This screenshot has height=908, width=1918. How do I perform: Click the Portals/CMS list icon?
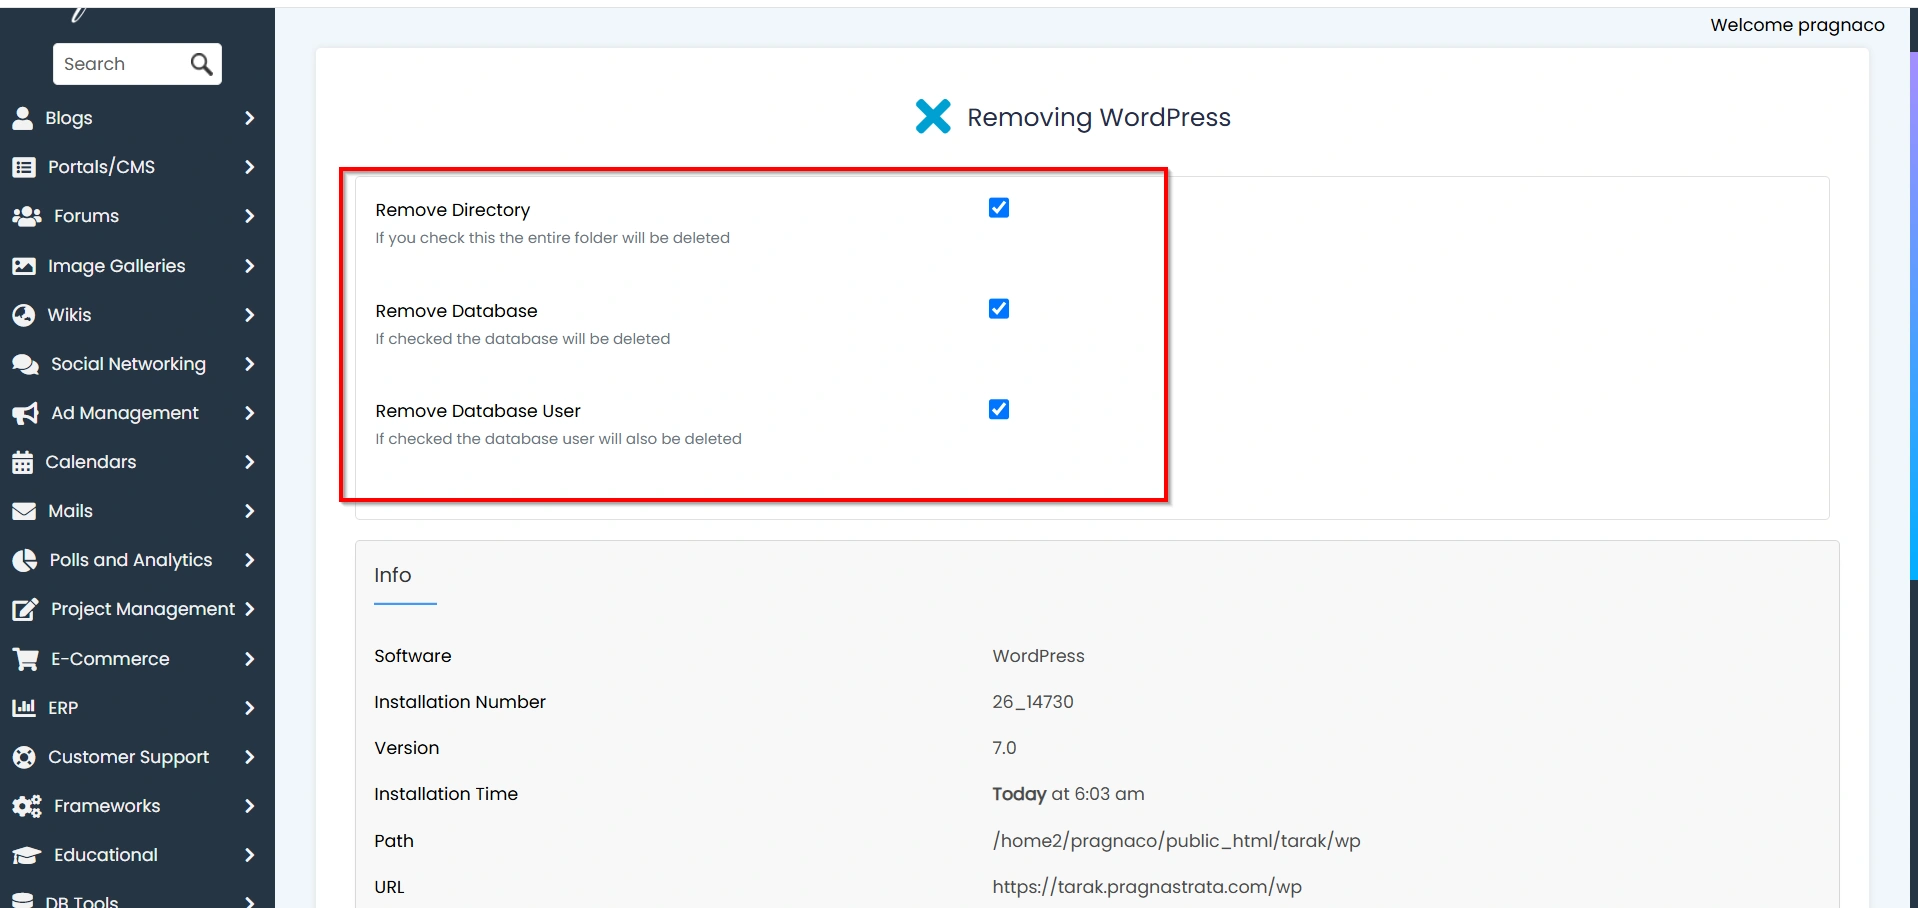pyautogui.click(x=24, y=167)
